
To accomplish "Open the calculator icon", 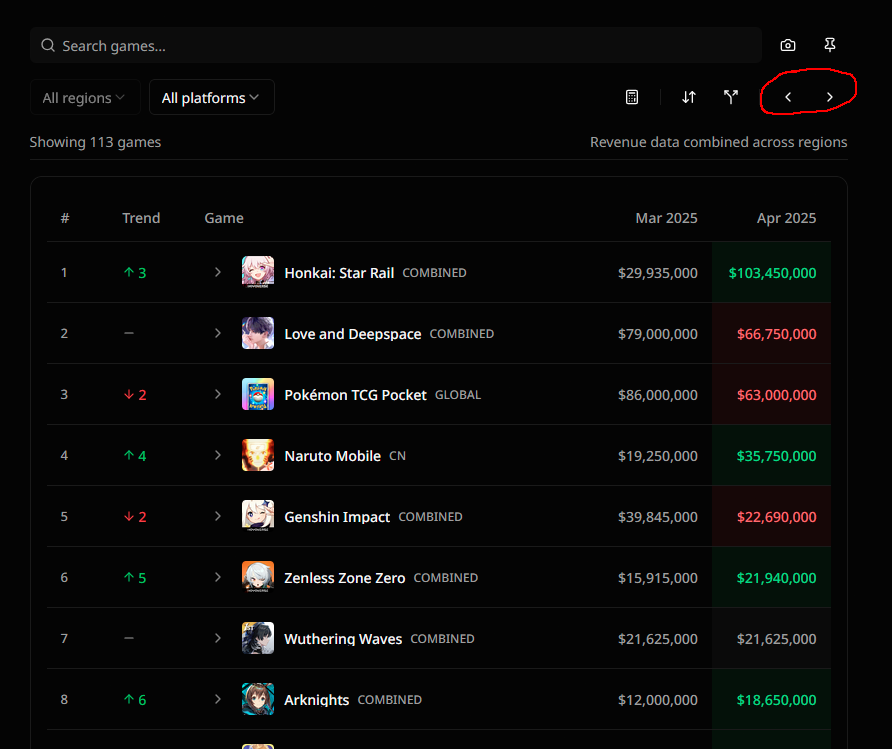I will coord(631,97).
